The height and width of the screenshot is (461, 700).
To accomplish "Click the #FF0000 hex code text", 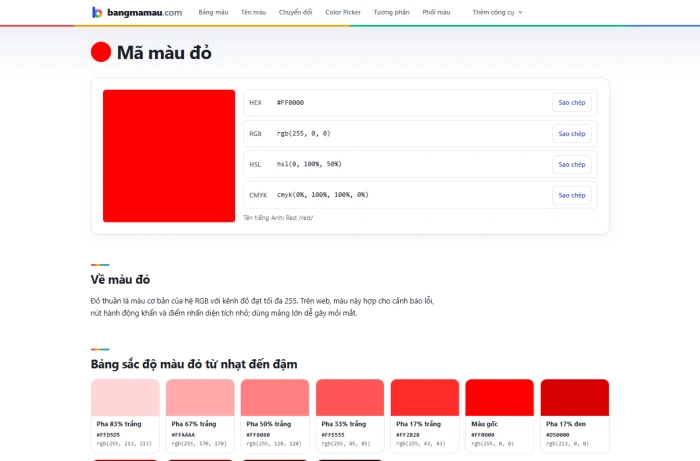I will pos(290,103).
